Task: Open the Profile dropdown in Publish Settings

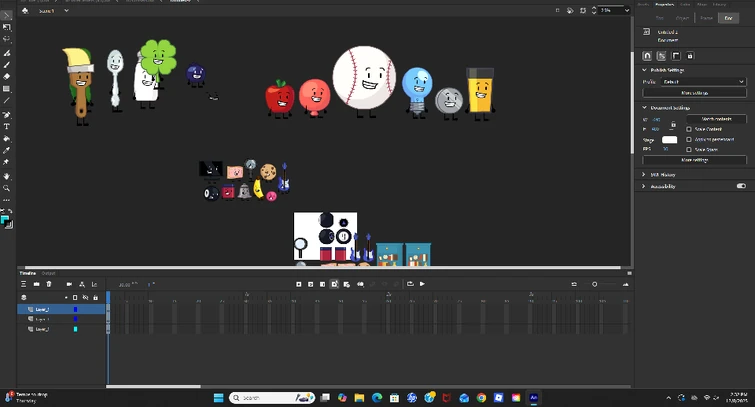Action: [703, 82]
